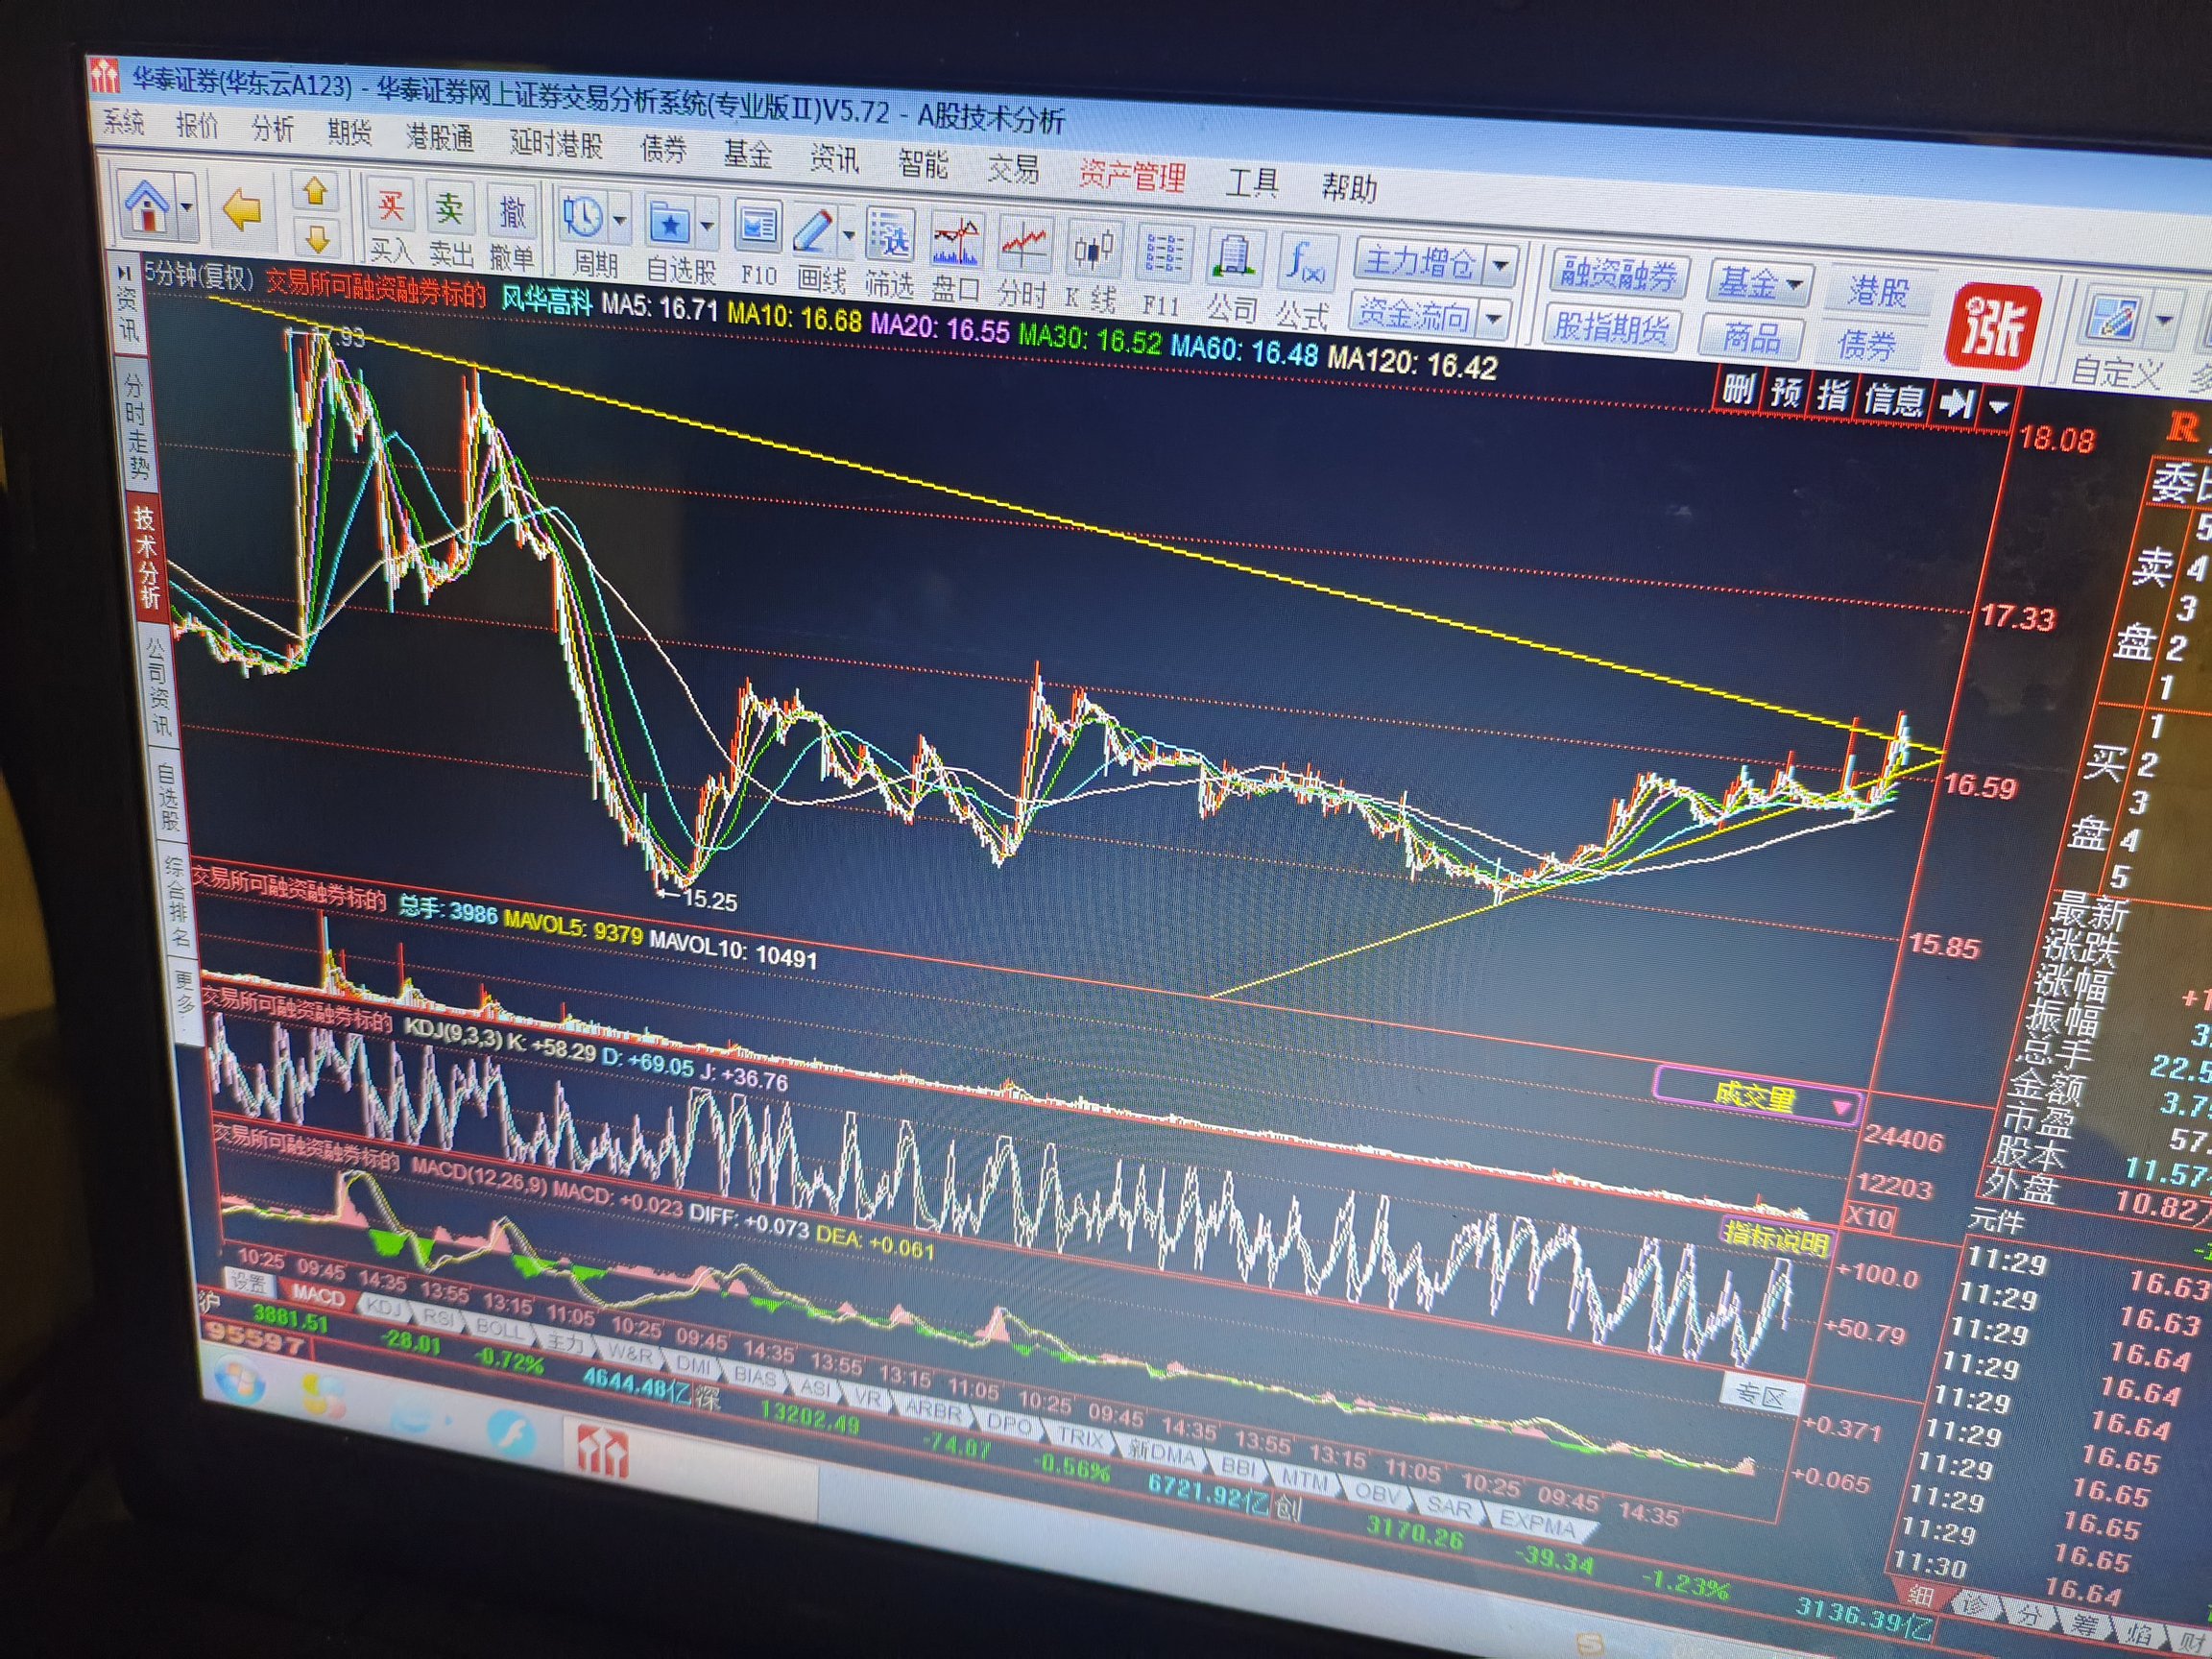Expand the yellow 成交量 indicator dropdown
The image size is (2212, 1659).
(1841, 1107)
